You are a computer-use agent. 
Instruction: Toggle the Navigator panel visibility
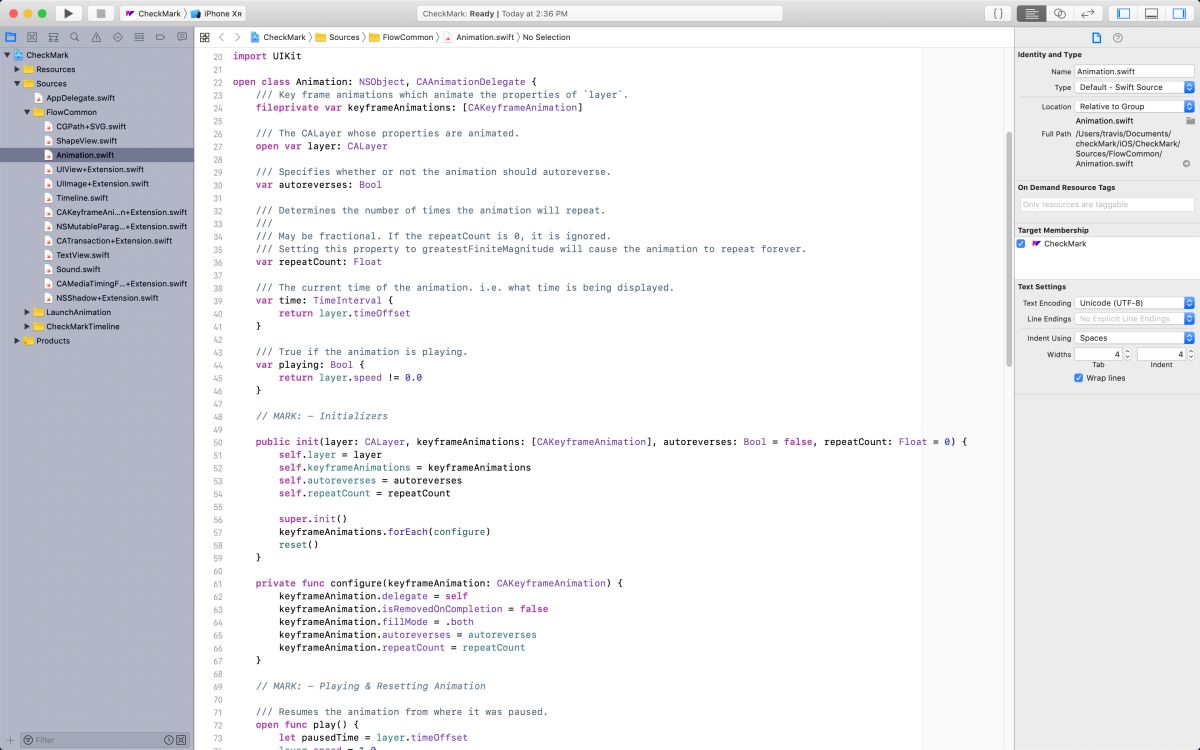coord(1123,13)
